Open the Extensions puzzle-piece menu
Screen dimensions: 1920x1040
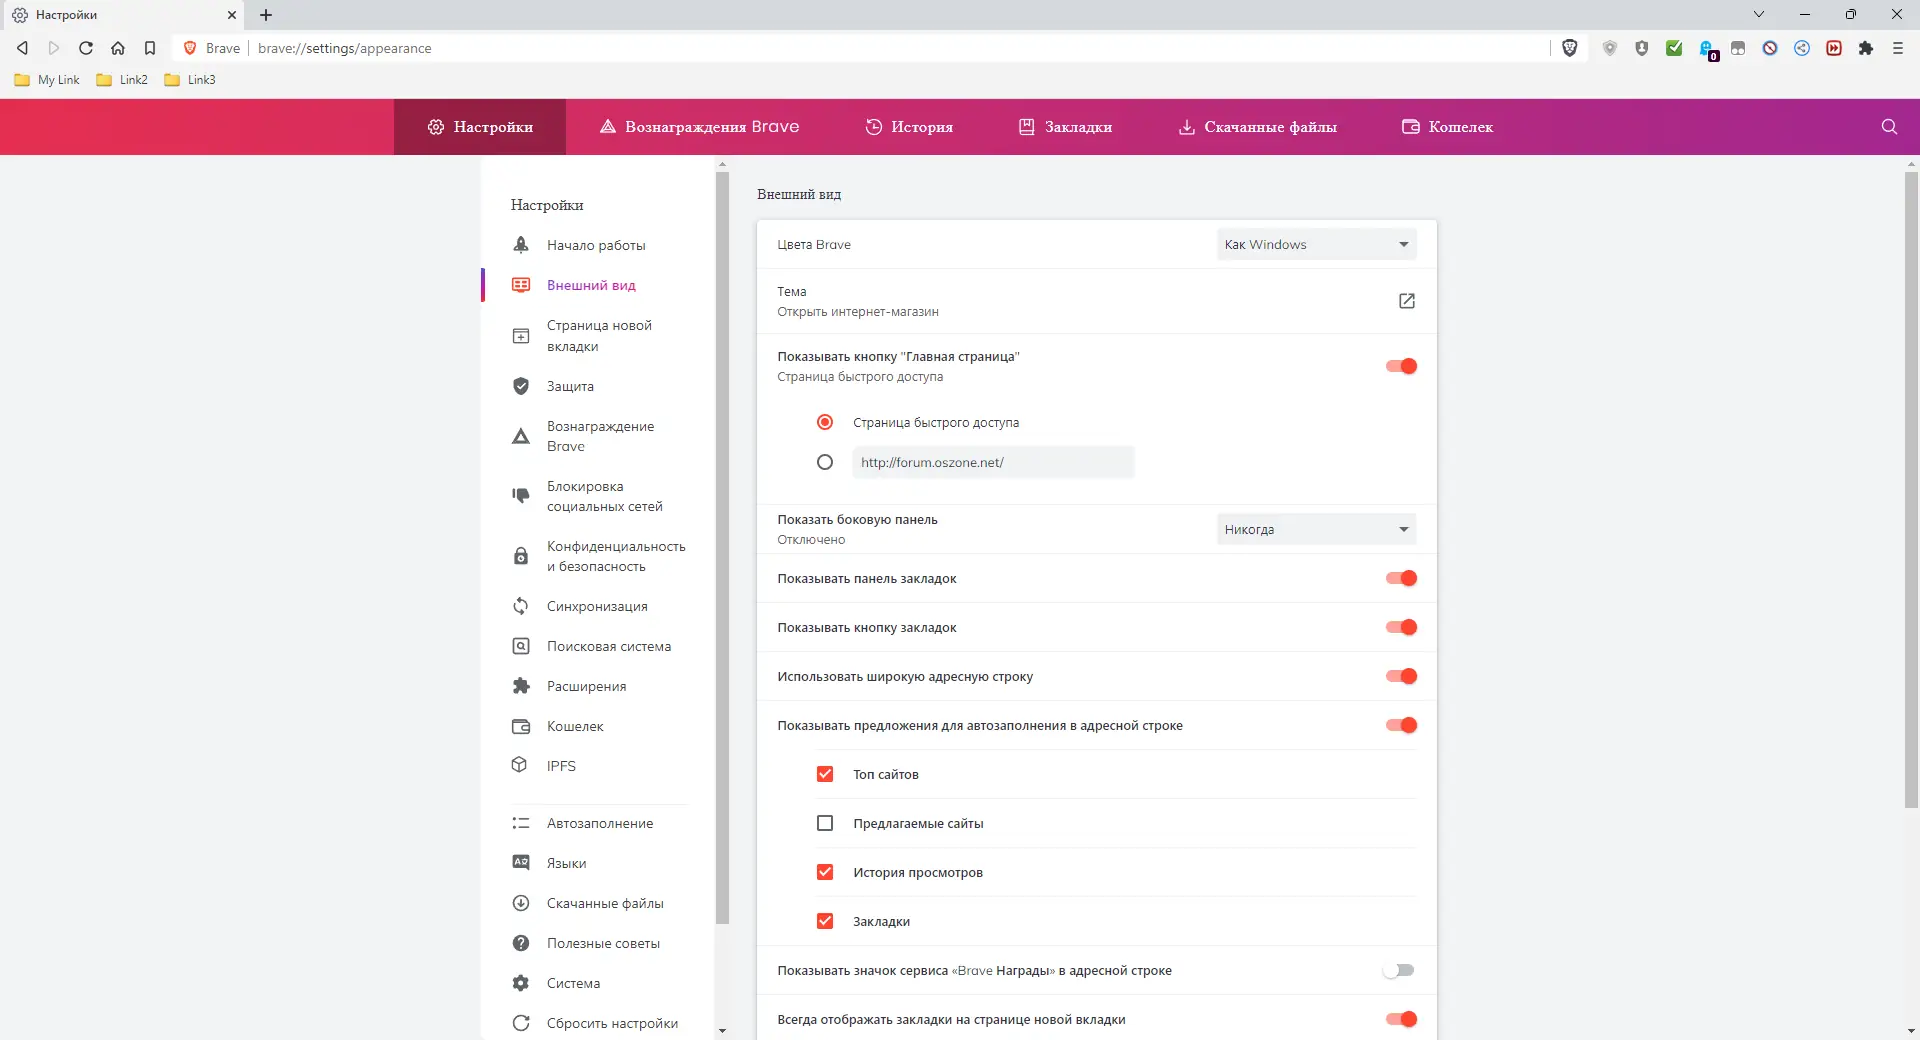click(1866, 48)
